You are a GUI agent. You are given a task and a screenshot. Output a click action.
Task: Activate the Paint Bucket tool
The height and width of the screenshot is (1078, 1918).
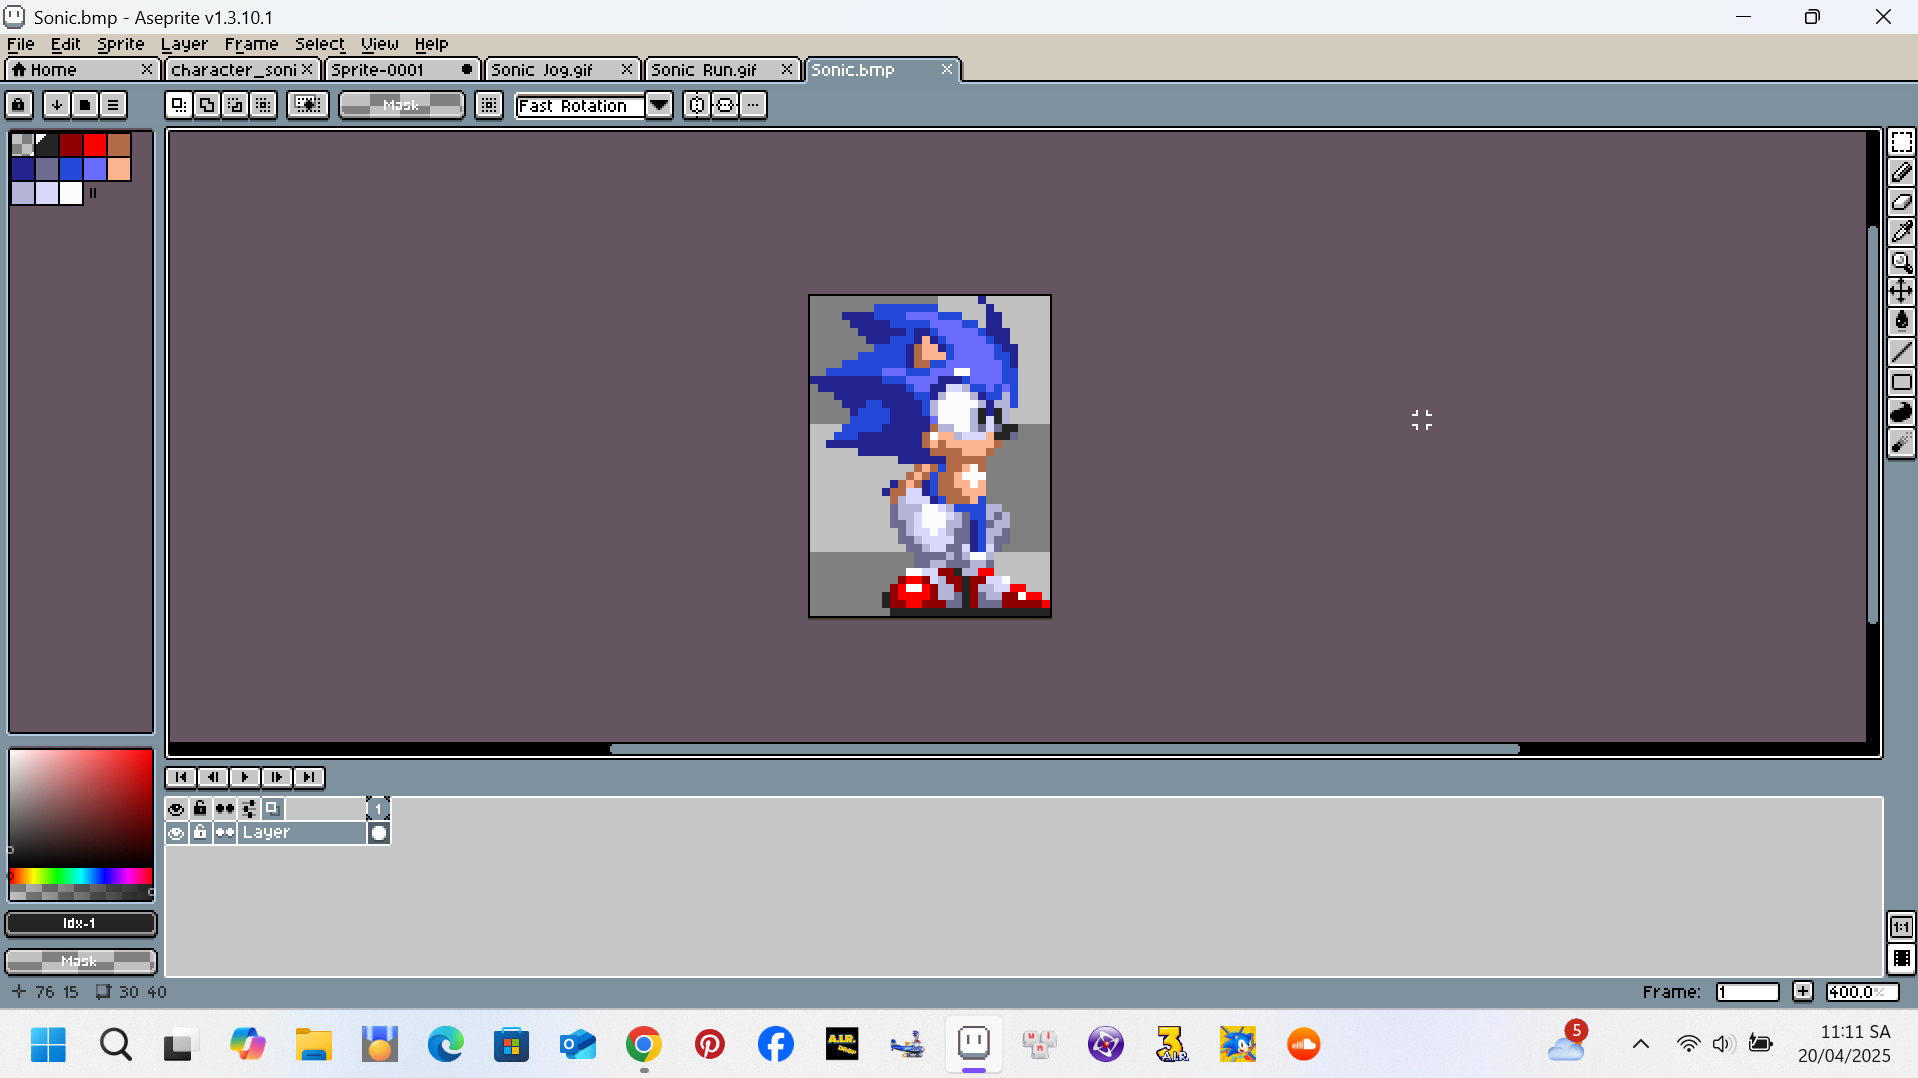coord(1901,321)
